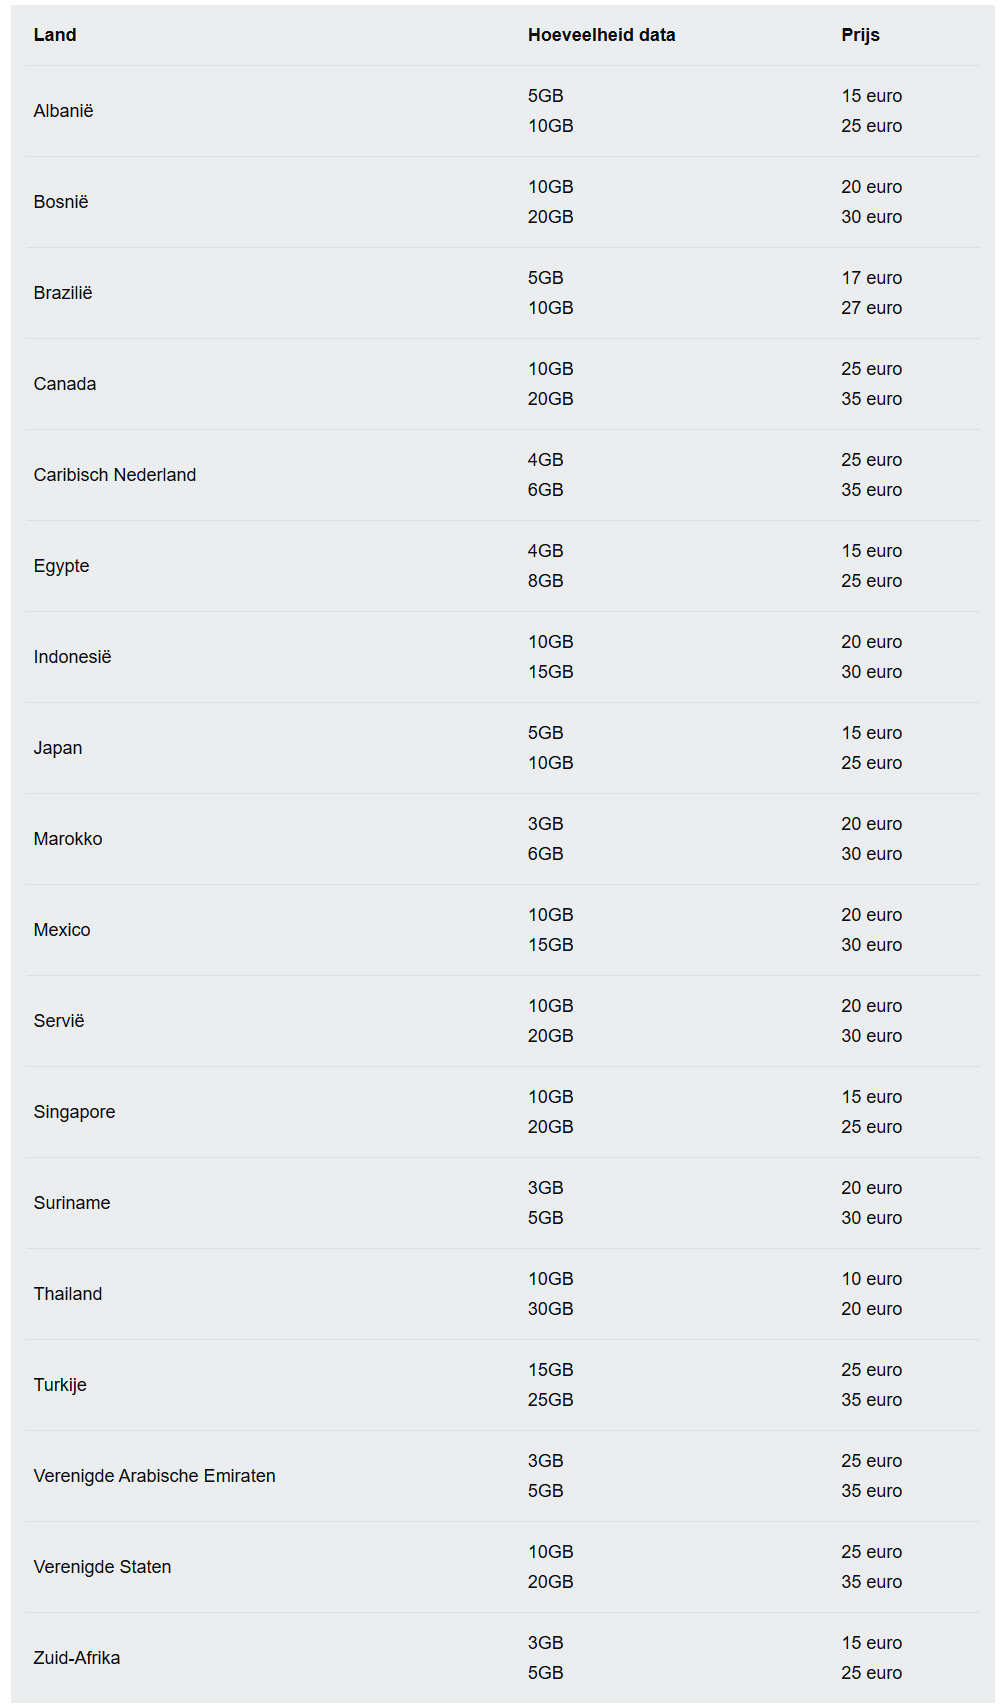Select the Mexico country cell
This screenshot has width=1002, height=1708.
(x=62, y=930)
